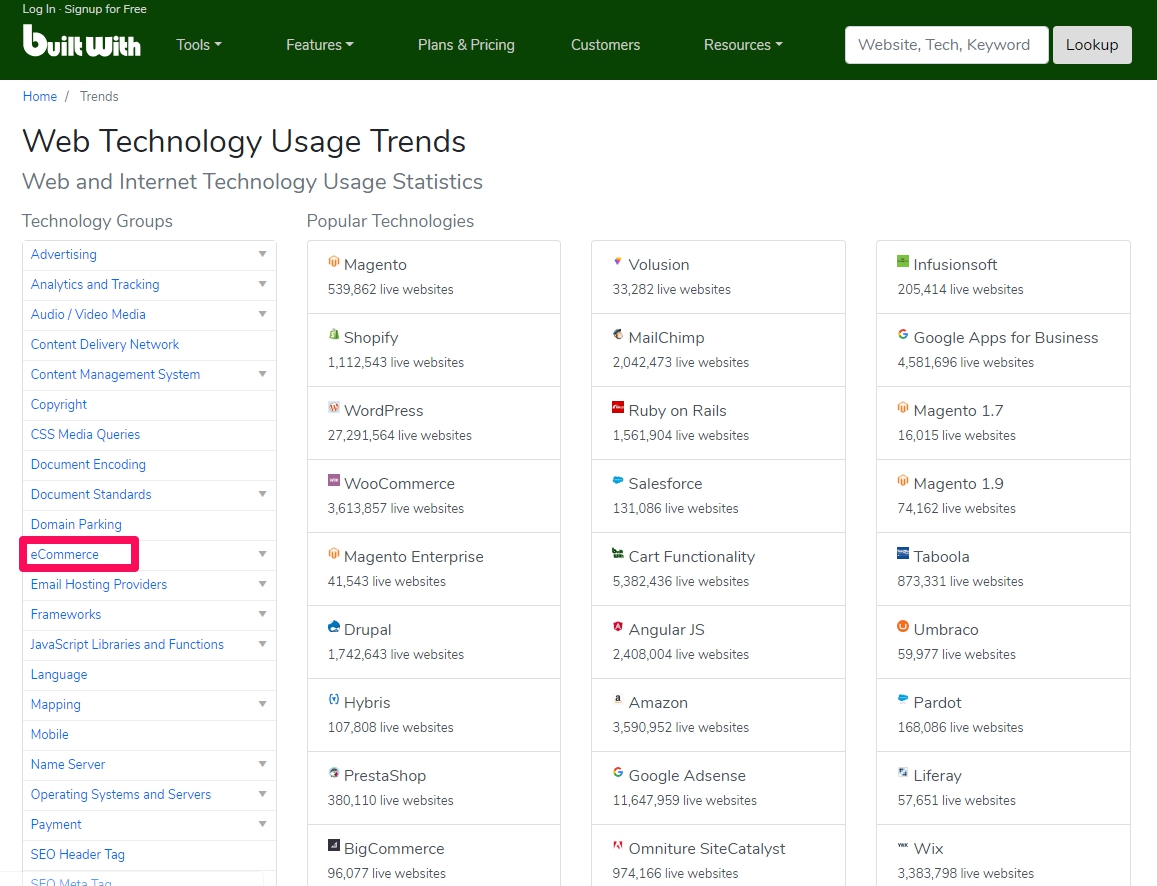Click the BuiltWith logo
The width and height of the screenshot is (1157, 886).
coord(81,42)
